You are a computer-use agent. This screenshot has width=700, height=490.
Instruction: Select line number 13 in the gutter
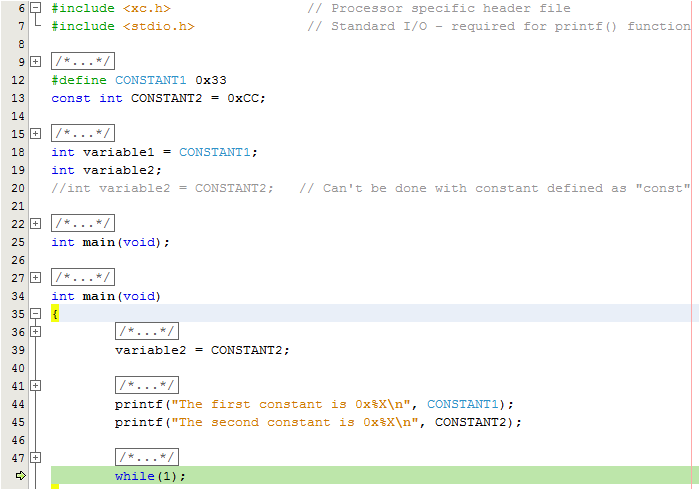pos(18,98)
